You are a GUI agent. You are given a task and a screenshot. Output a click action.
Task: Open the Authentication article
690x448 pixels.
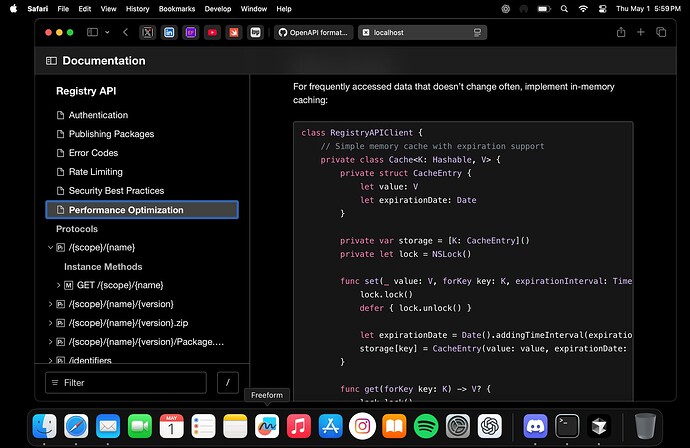[x=98, y=115]
